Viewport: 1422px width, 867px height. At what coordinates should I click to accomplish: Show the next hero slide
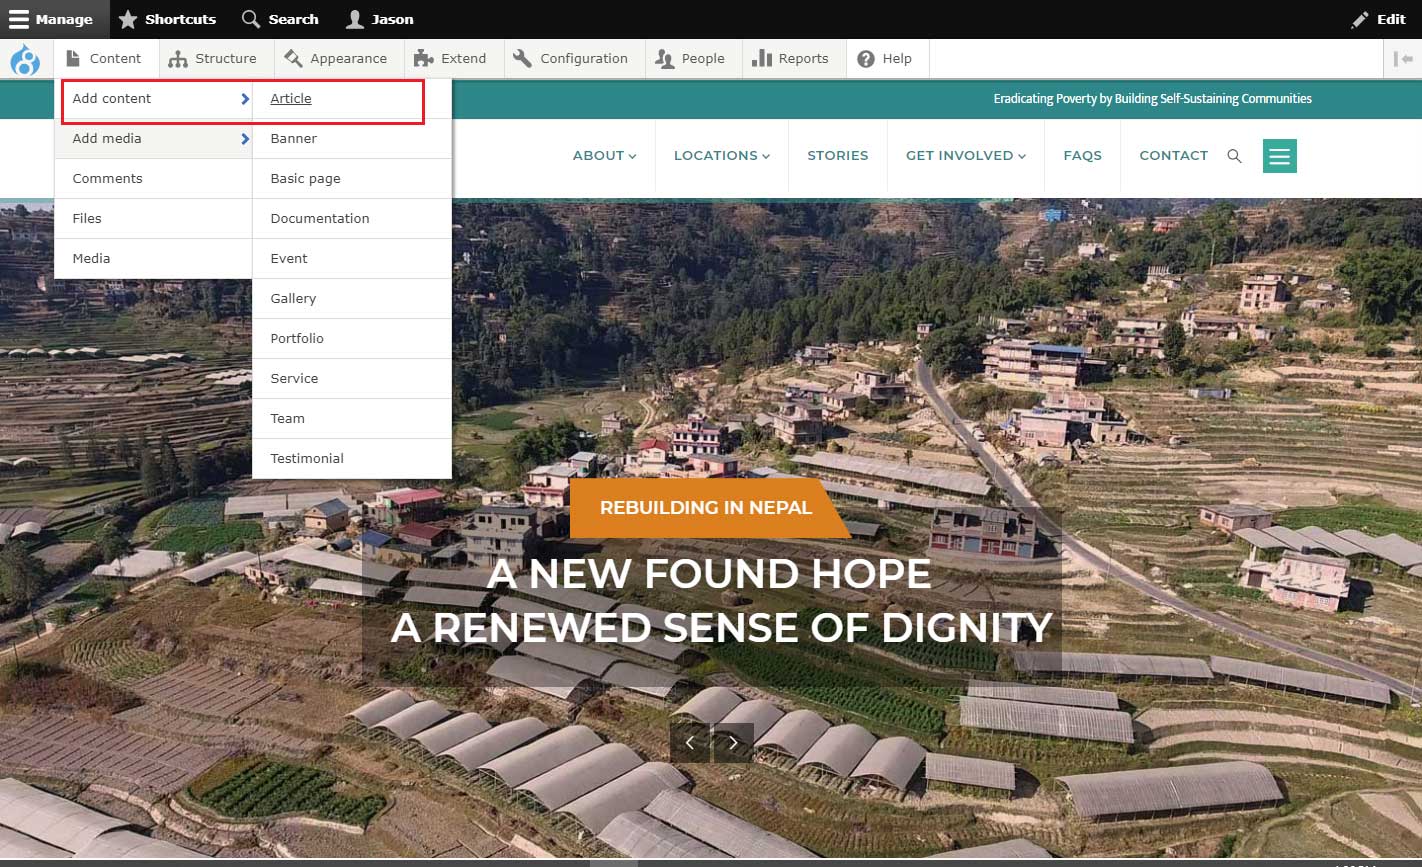[734, 743]
